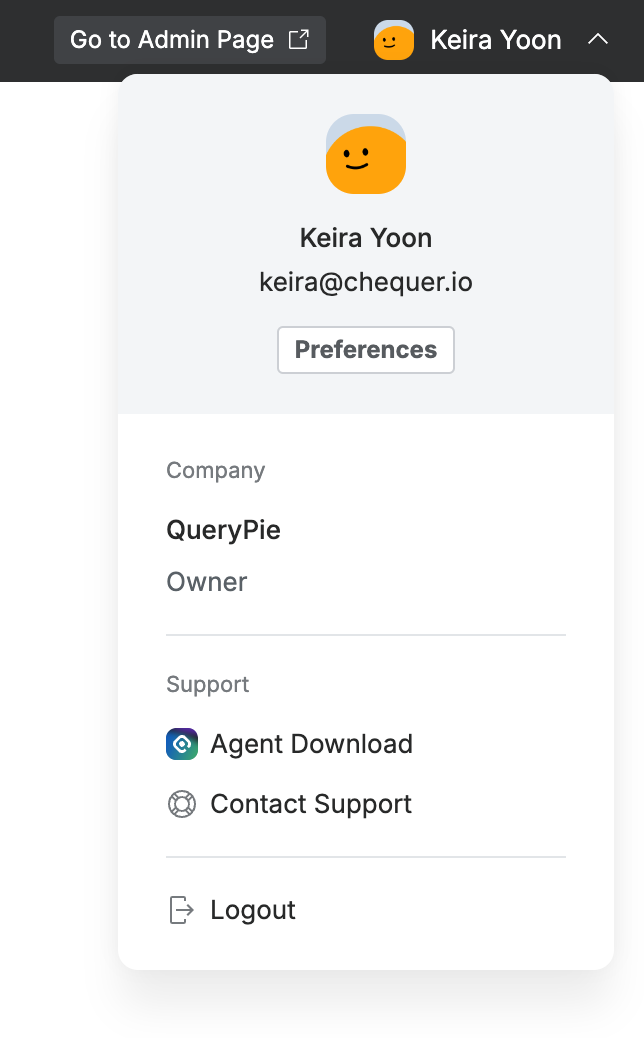This screenshot has height=1038, width=644.
Task: Click the lifebuoy Contact Support icon
Action: click(x=182, y=804)
